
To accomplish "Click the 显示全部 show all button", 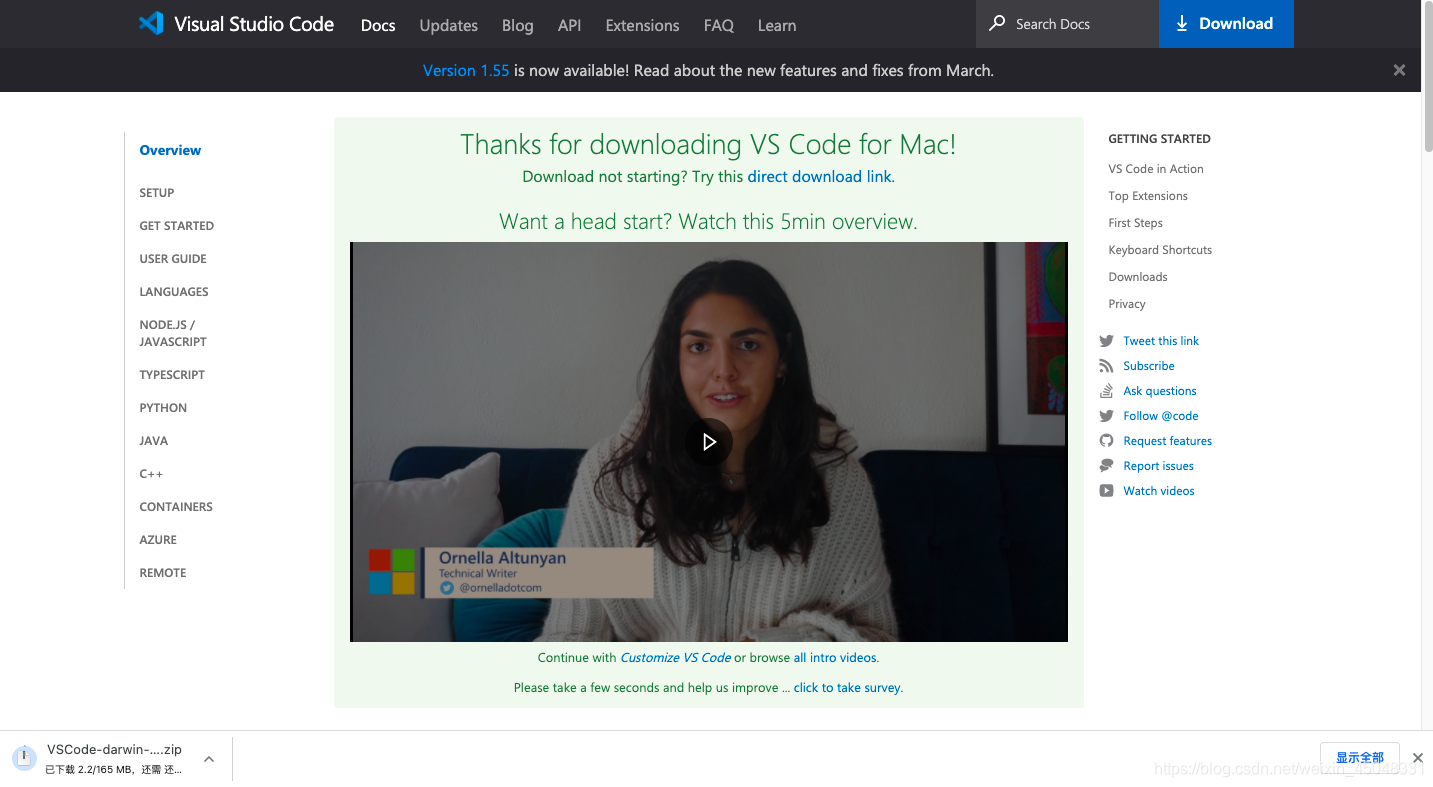I will (x=1360, y=757).
